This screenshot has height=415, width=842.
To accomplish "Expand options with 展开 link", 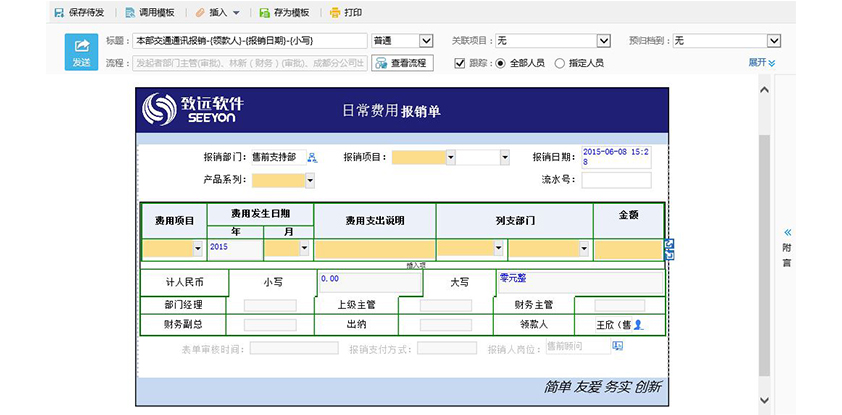I will (x=762, y=63).
